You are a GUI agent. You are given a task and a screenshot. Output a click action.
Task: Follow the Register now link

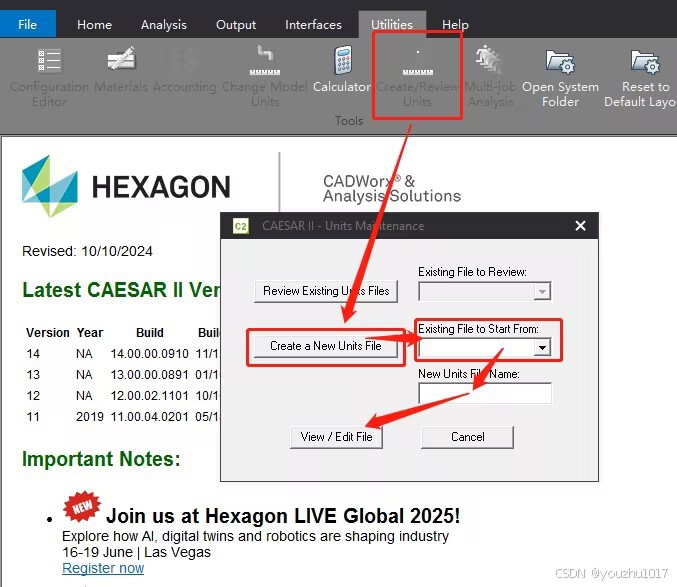[x=103, y=568]
